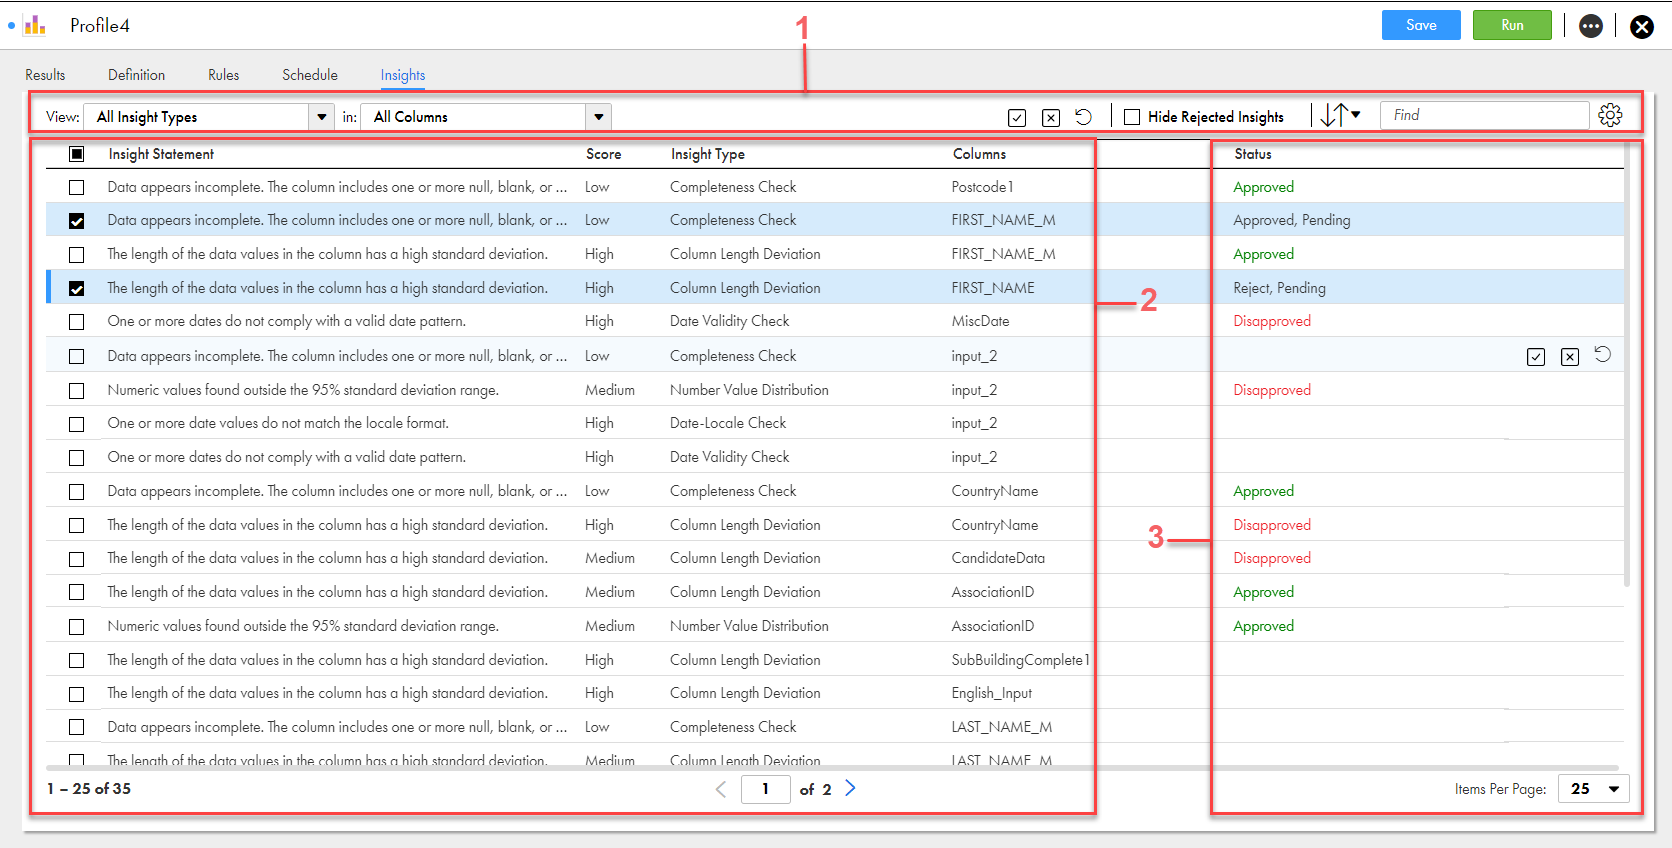This screenshot has width=1672, height=848.
Task: Click the Postcode1 column cell
Action: [x=982, y=187]
